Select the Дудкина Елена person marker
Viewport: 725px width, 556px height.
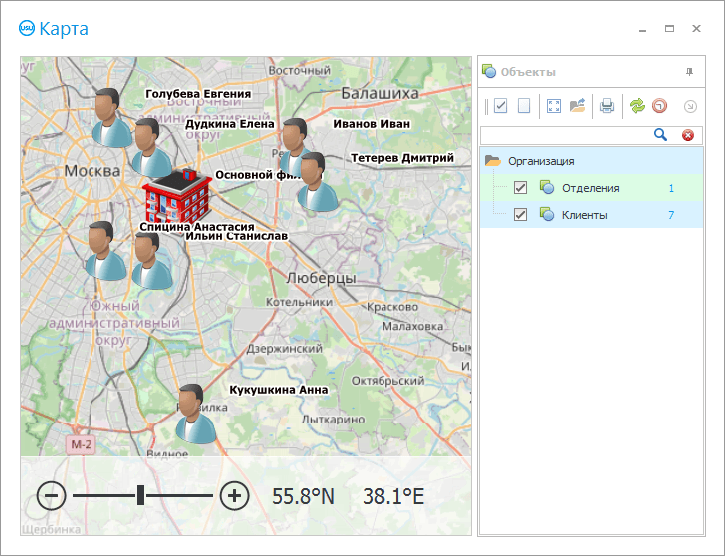point(151,147)
